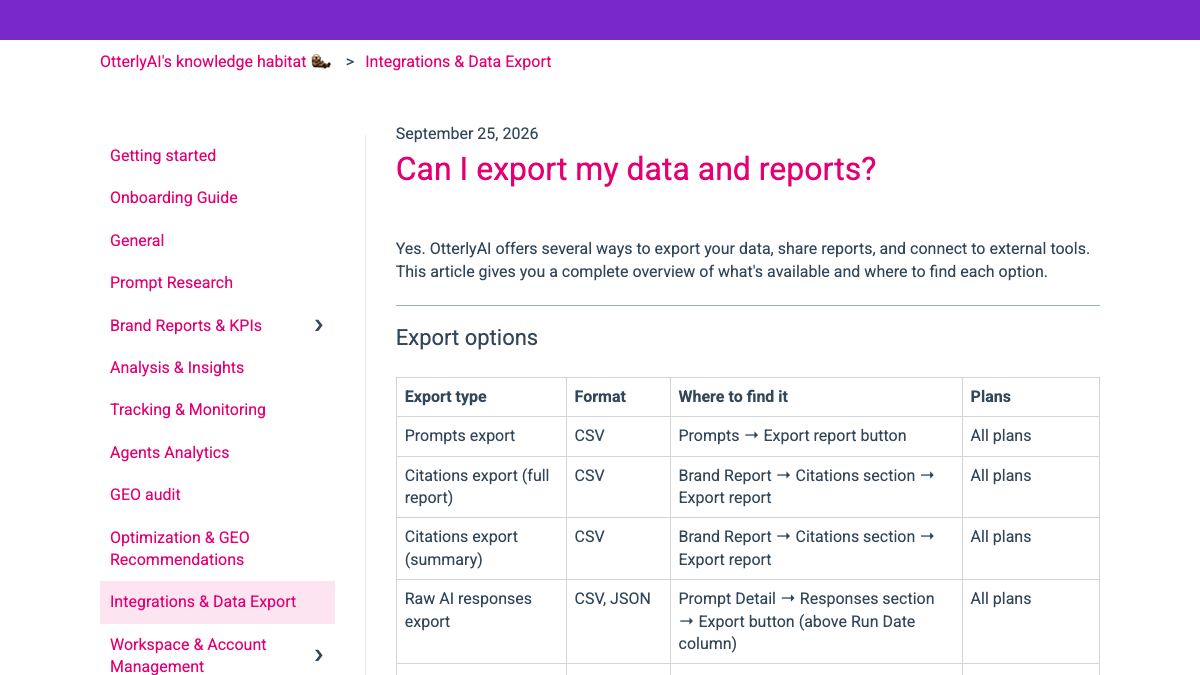
Task: Click the otter emoji in the breadcrumb
Action: 321,61
